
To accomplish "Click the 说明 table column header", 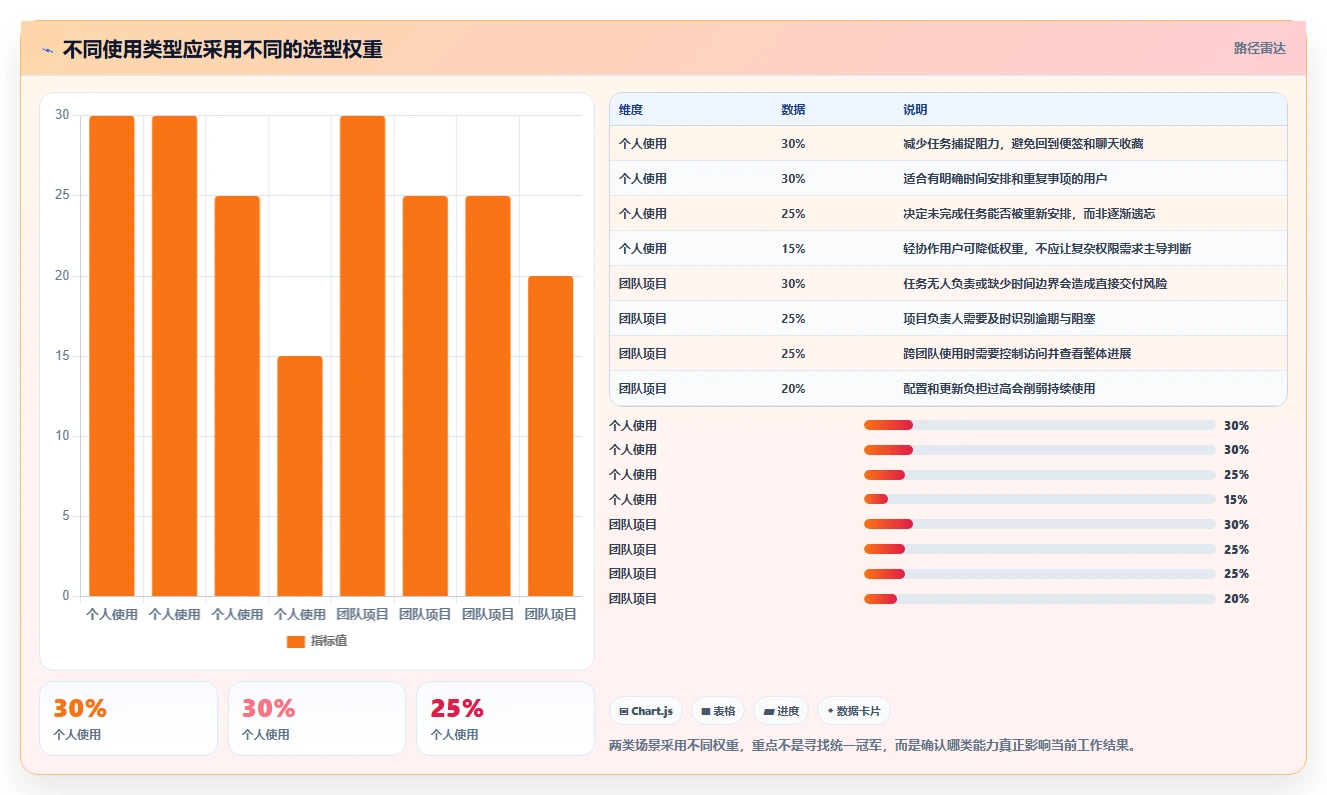I will click(915, 109).
